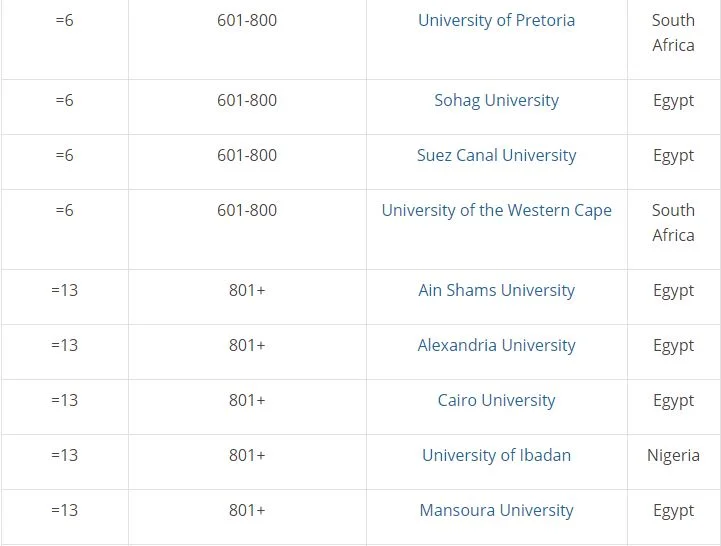Visit the Mansoura University page
The image size is (721, 546).
[496, 510]
